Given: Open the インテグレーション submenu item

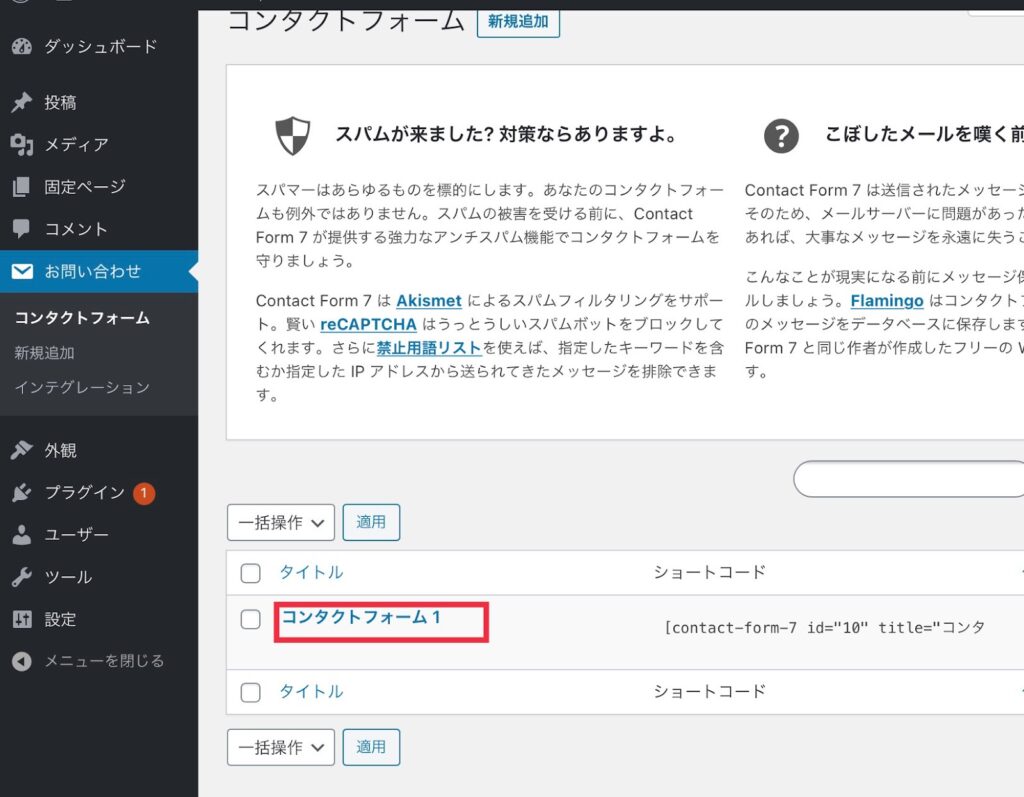Looking at the screenshot, I should tap(82, 387).
